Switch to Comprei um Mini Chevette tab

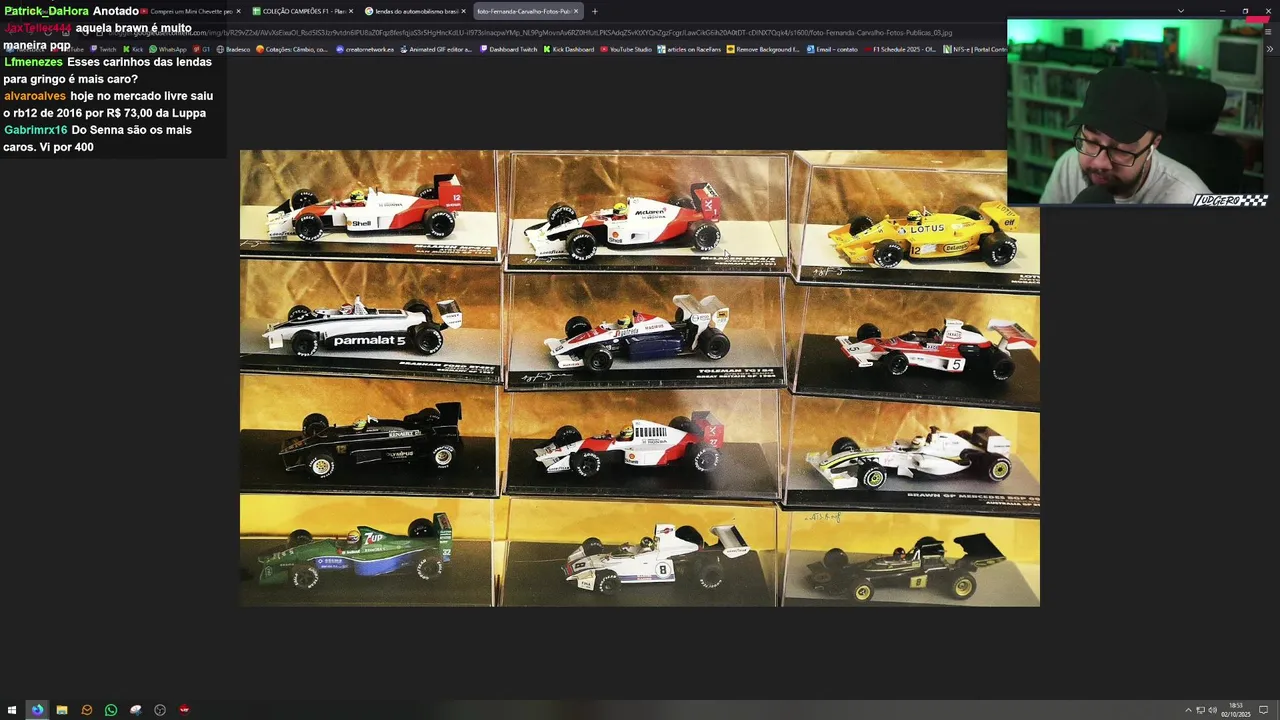point(190,11)
